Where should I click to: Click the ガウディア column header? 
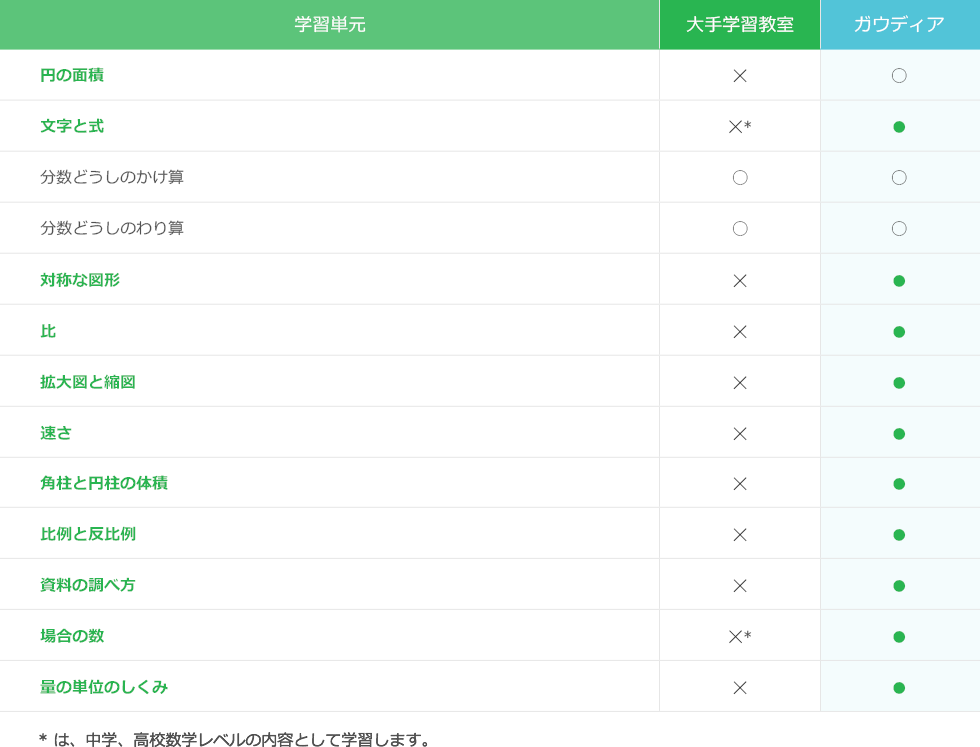point(899,25)
